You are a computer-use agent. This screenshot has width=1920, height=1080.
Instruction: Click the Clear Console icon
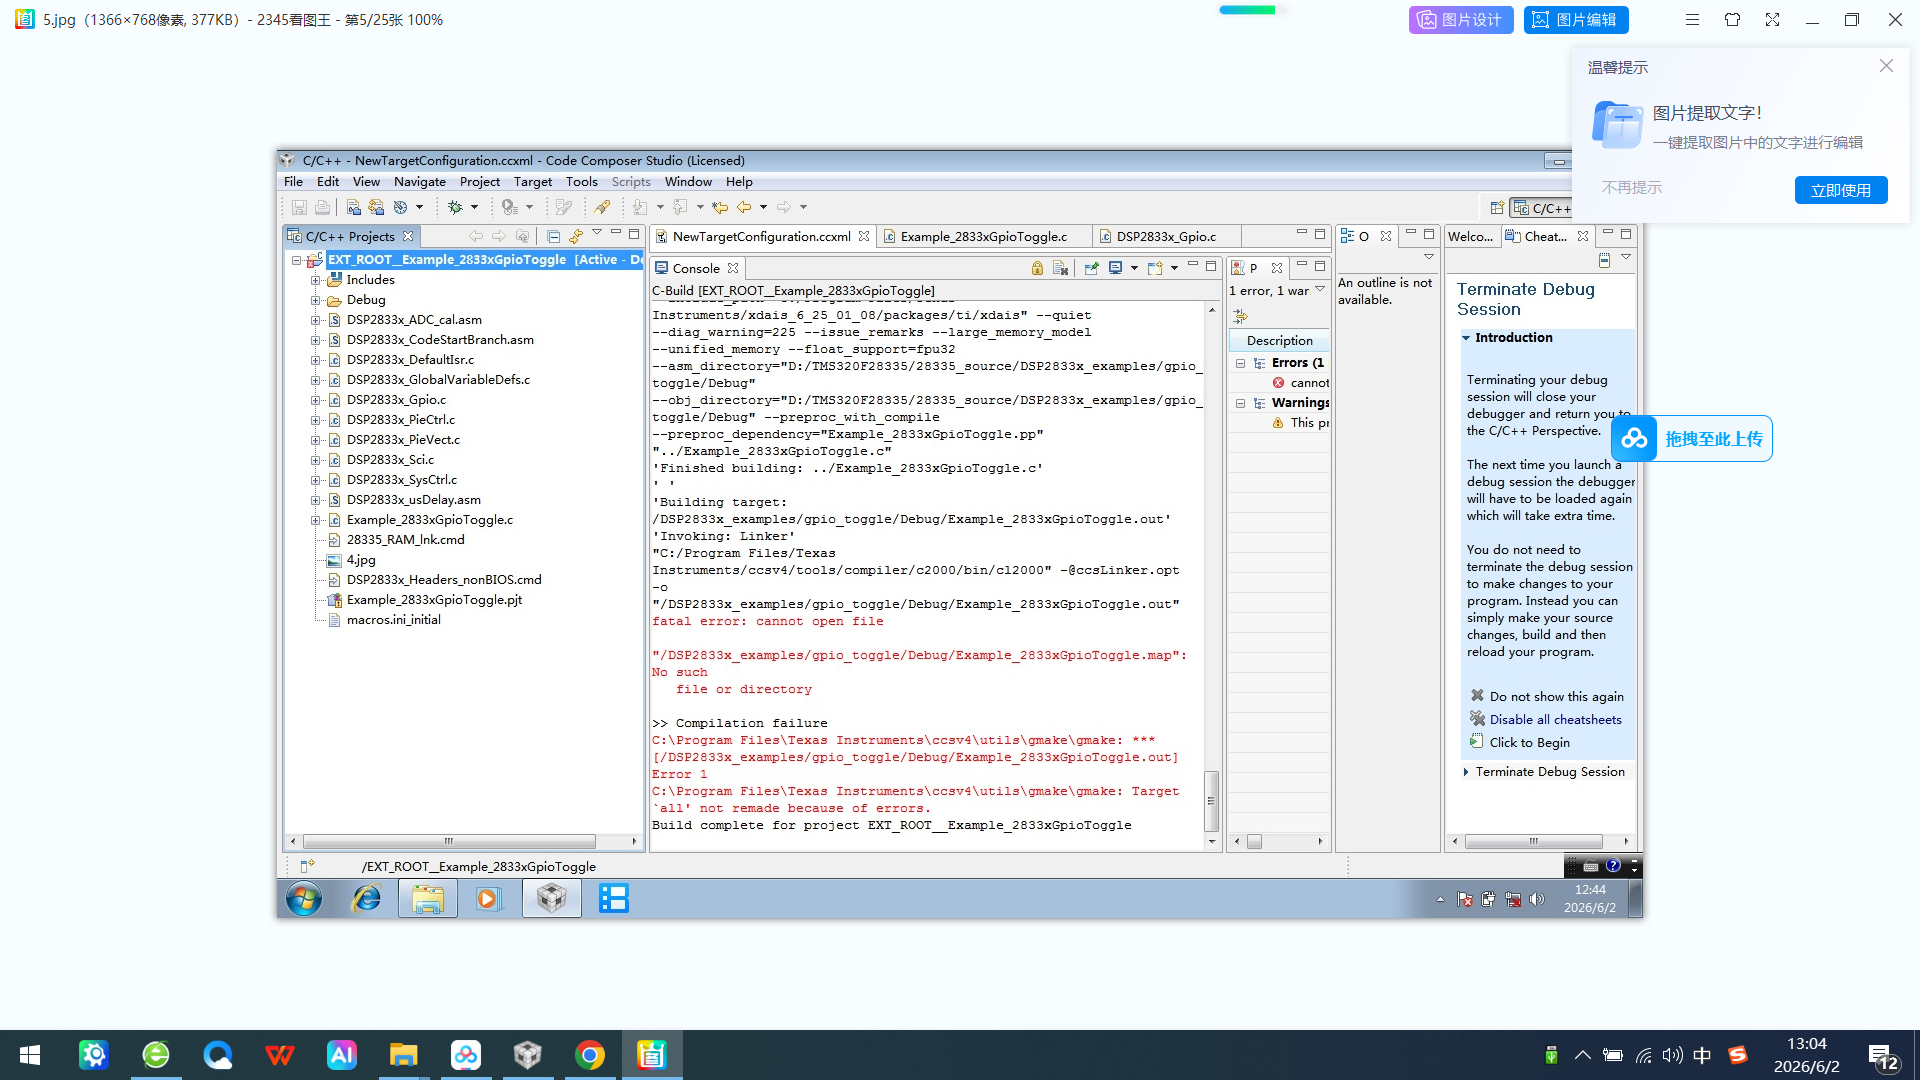click(1061, 268)
